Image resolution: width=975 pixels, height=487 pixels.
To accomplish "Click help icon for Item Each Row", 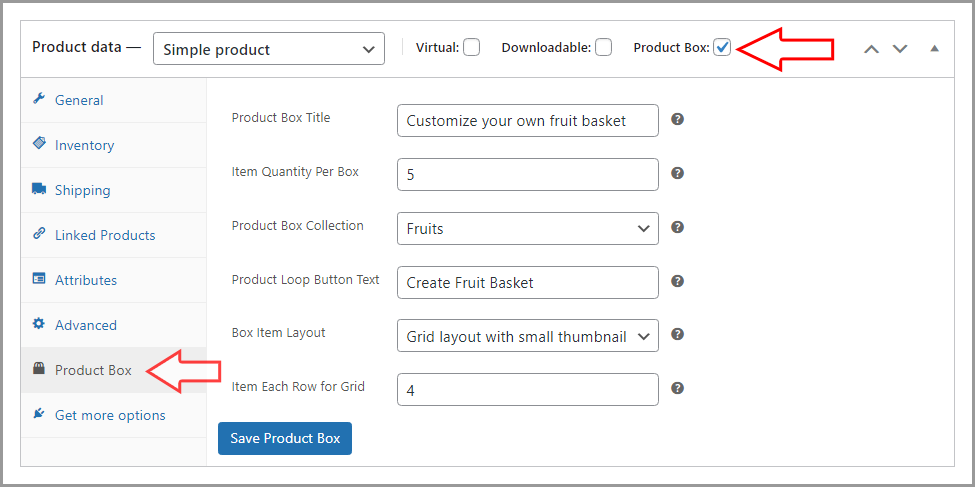I will pyautogui.click(x=677, y=388).
